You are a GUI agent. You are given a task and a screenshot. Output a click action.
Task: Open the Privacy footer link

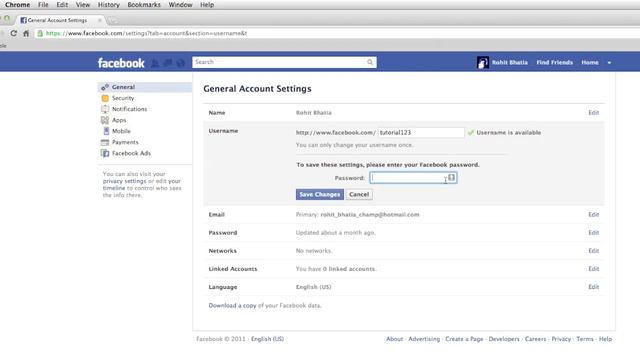tap(561, 339)
